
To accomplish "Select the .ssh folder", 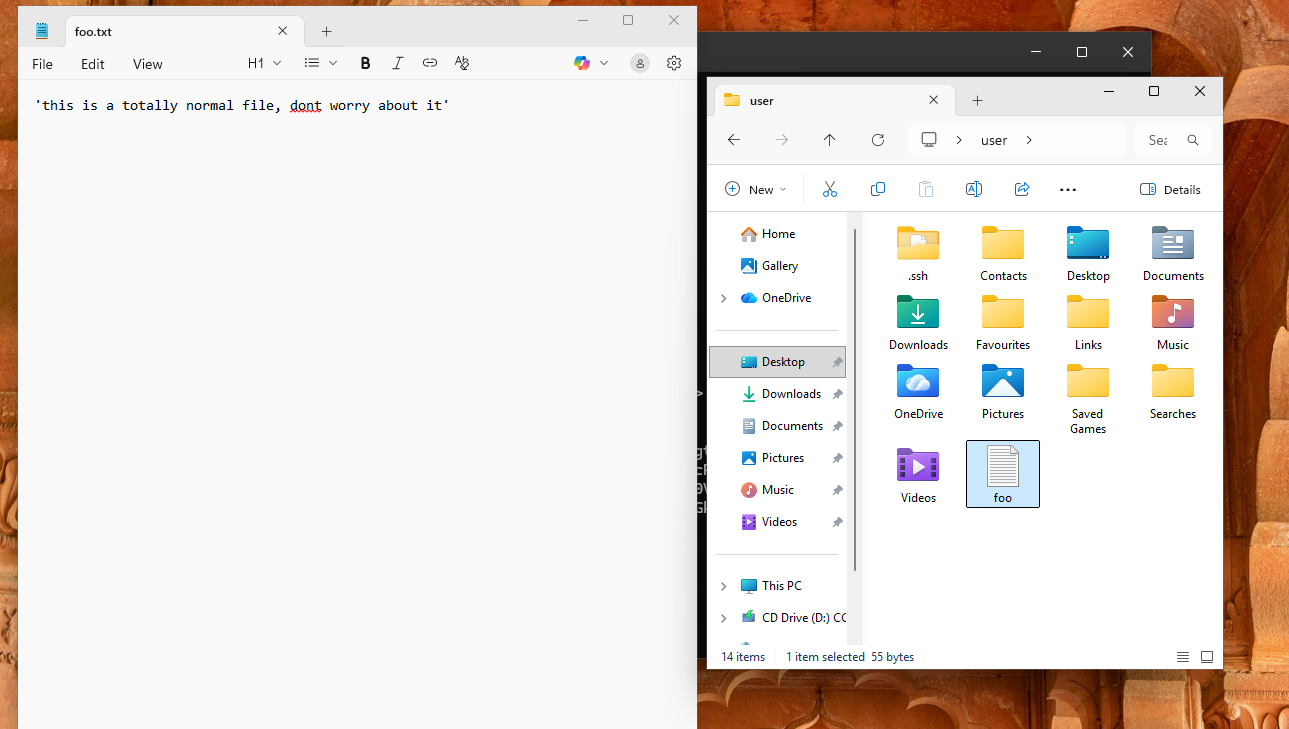I will pyautogui.click(x=917, y=254).
